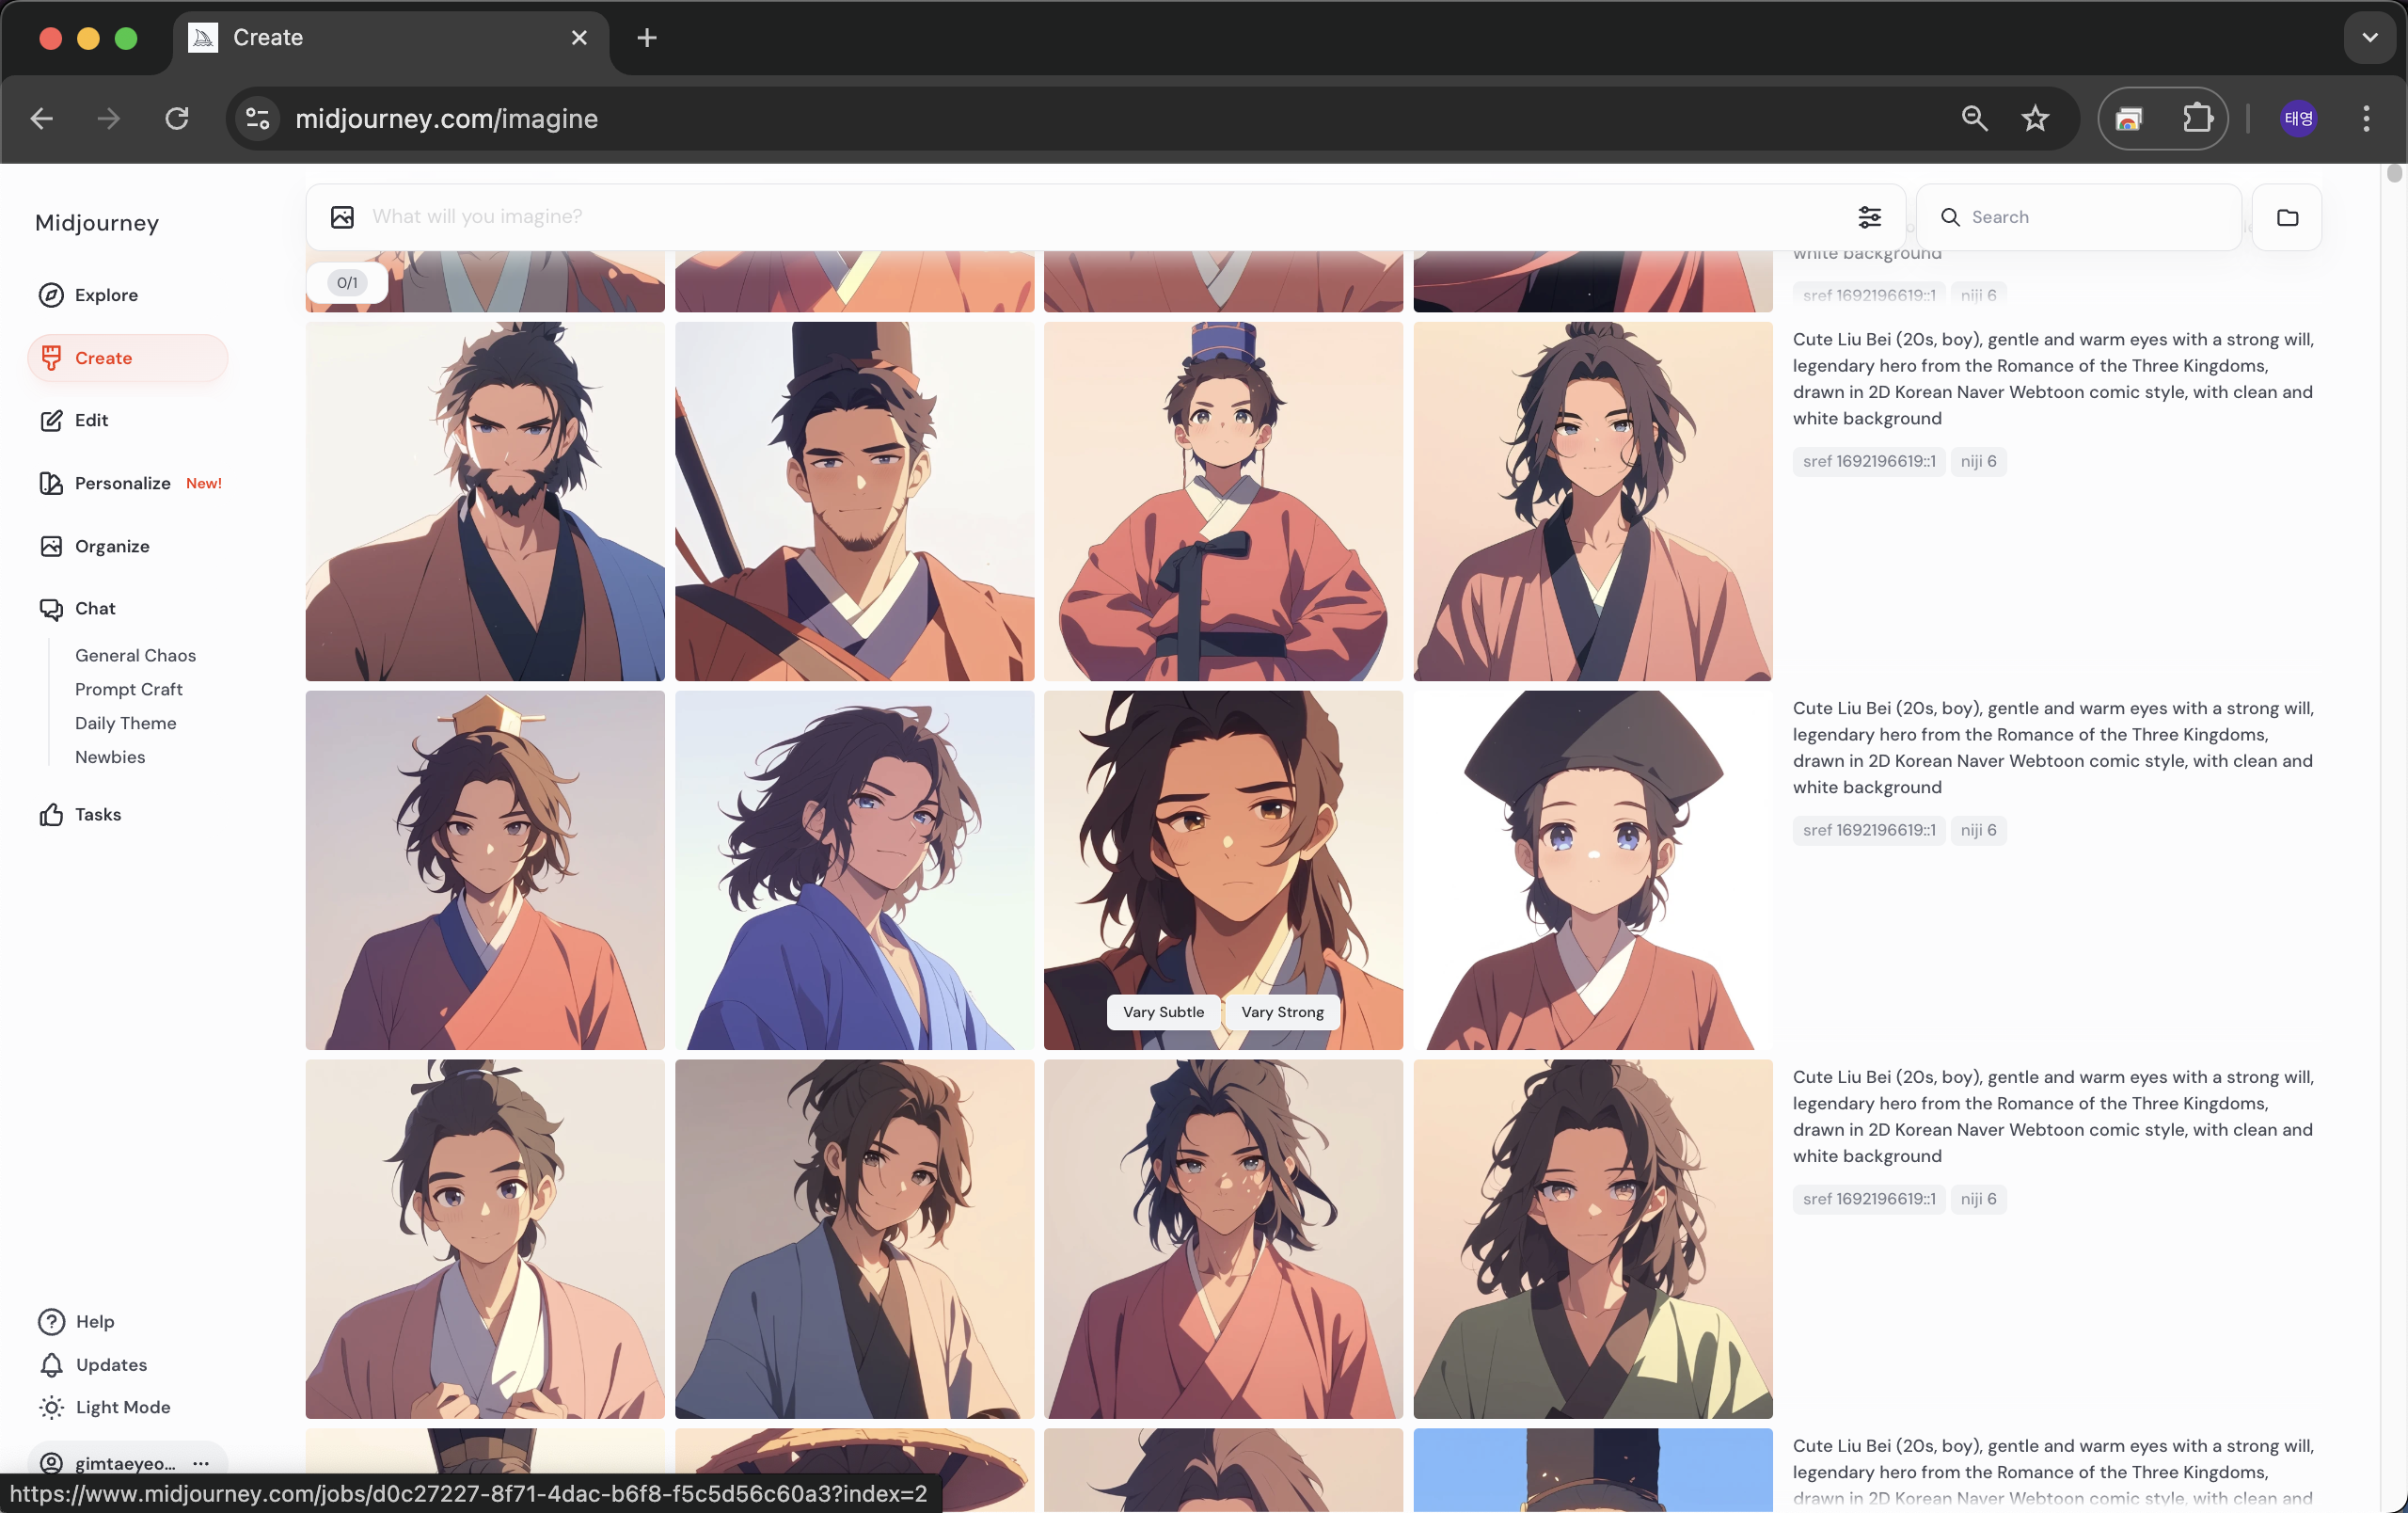2408x1513 pixels.
Task: Bookmark this page star icon
Action: tap(2035, 119)
